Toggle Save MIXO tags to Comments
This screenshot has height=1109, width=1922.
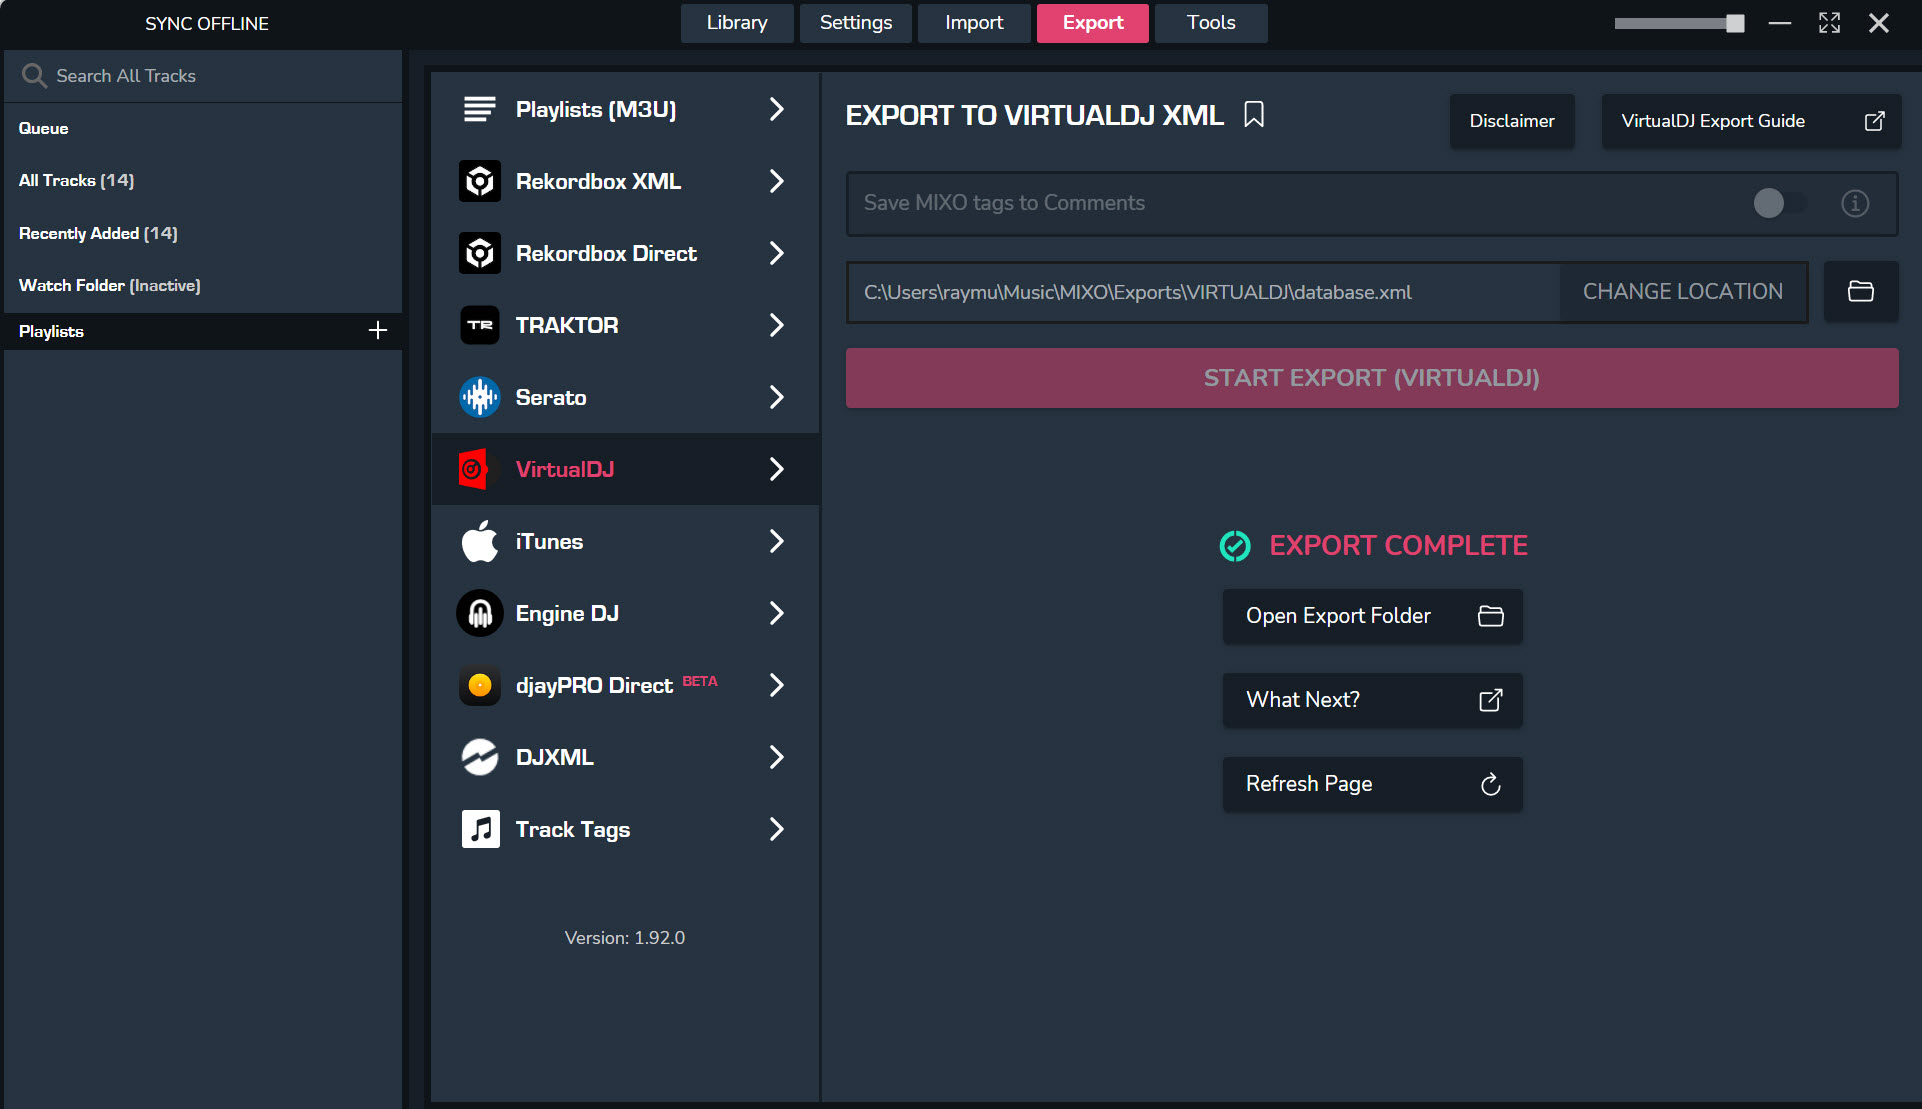pos(1778,203)
